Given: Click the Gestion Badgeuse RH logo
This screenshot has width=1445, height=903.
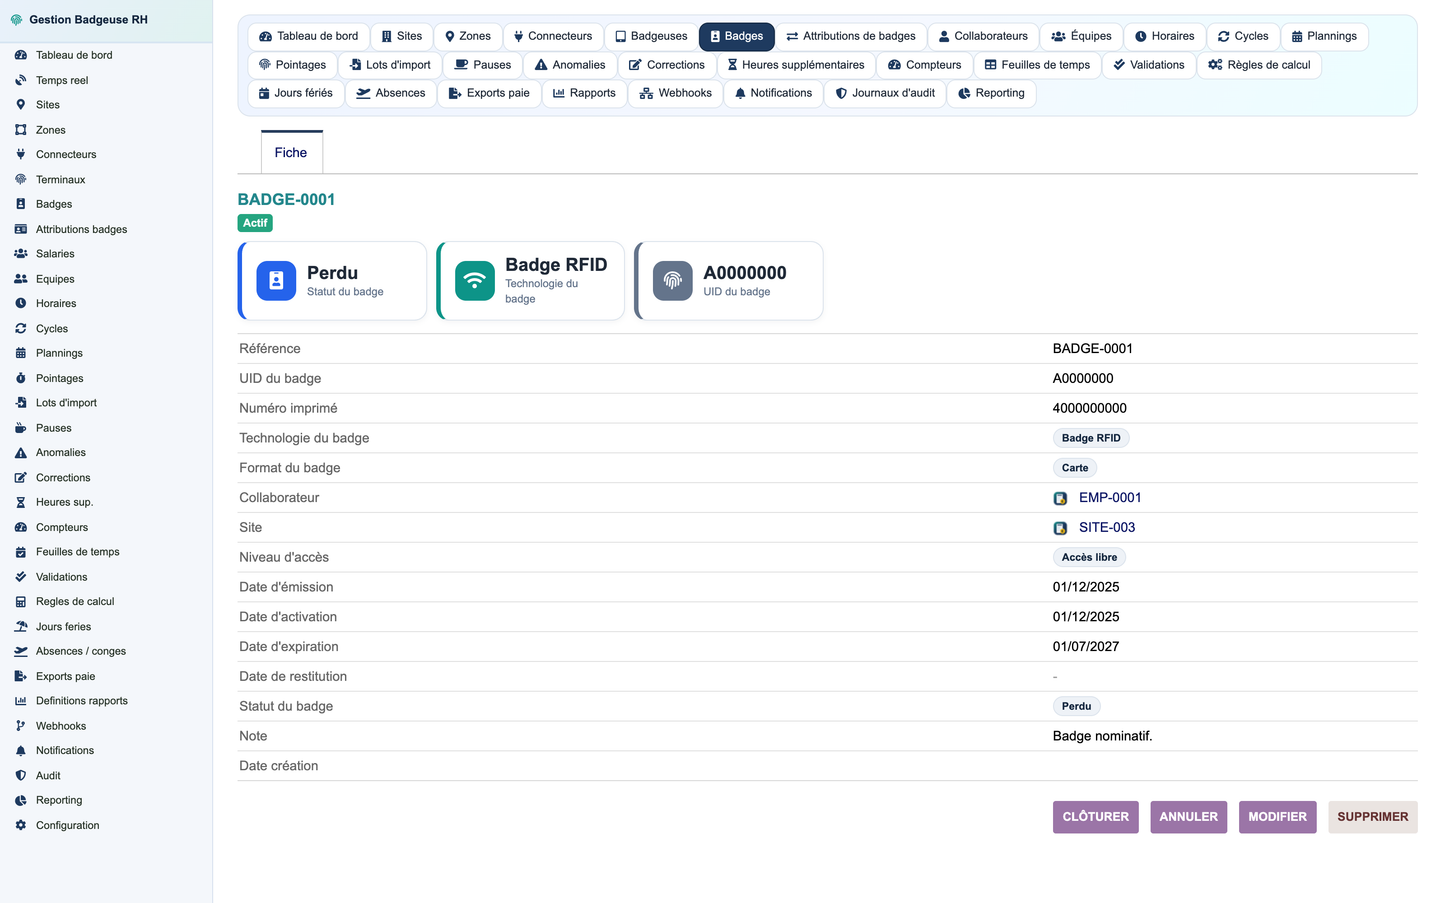Looking at the screenshot, I should (x=16, y=20).
